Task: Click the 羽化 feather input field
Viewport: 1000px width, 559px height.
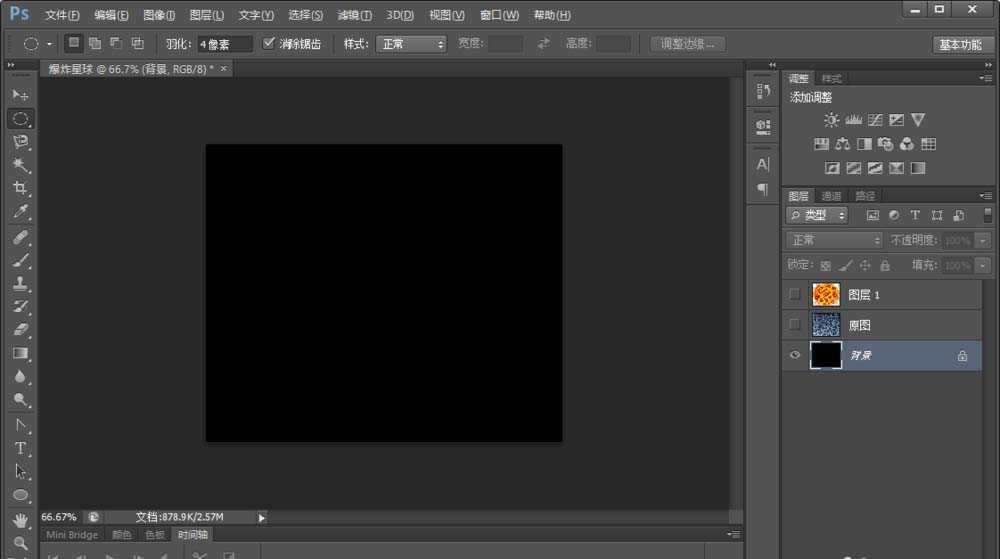Action: click(224, 44)
